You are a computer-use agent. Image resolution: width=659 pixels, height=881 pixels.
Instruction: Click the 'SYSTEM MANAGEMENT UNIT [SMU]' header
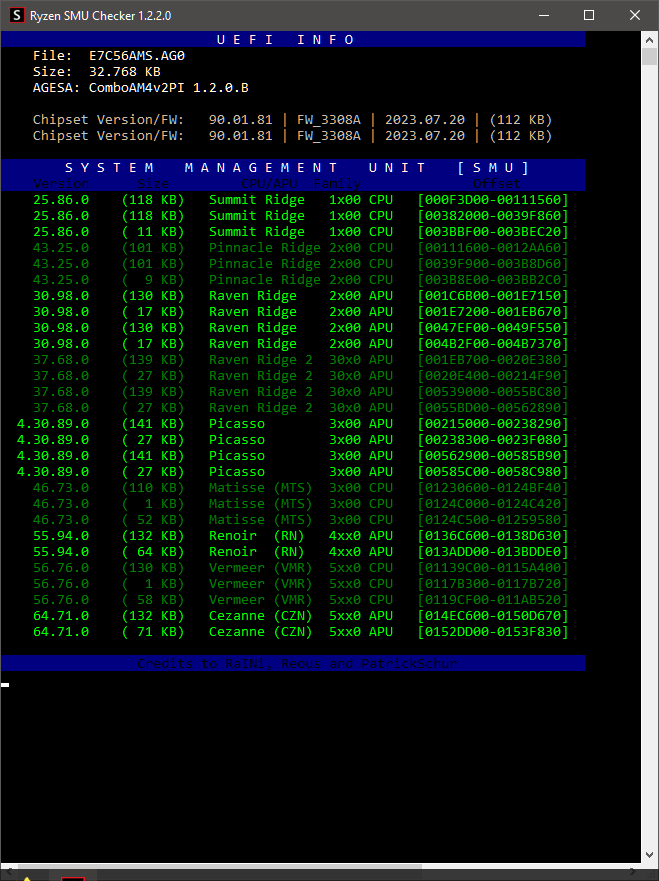293,167
